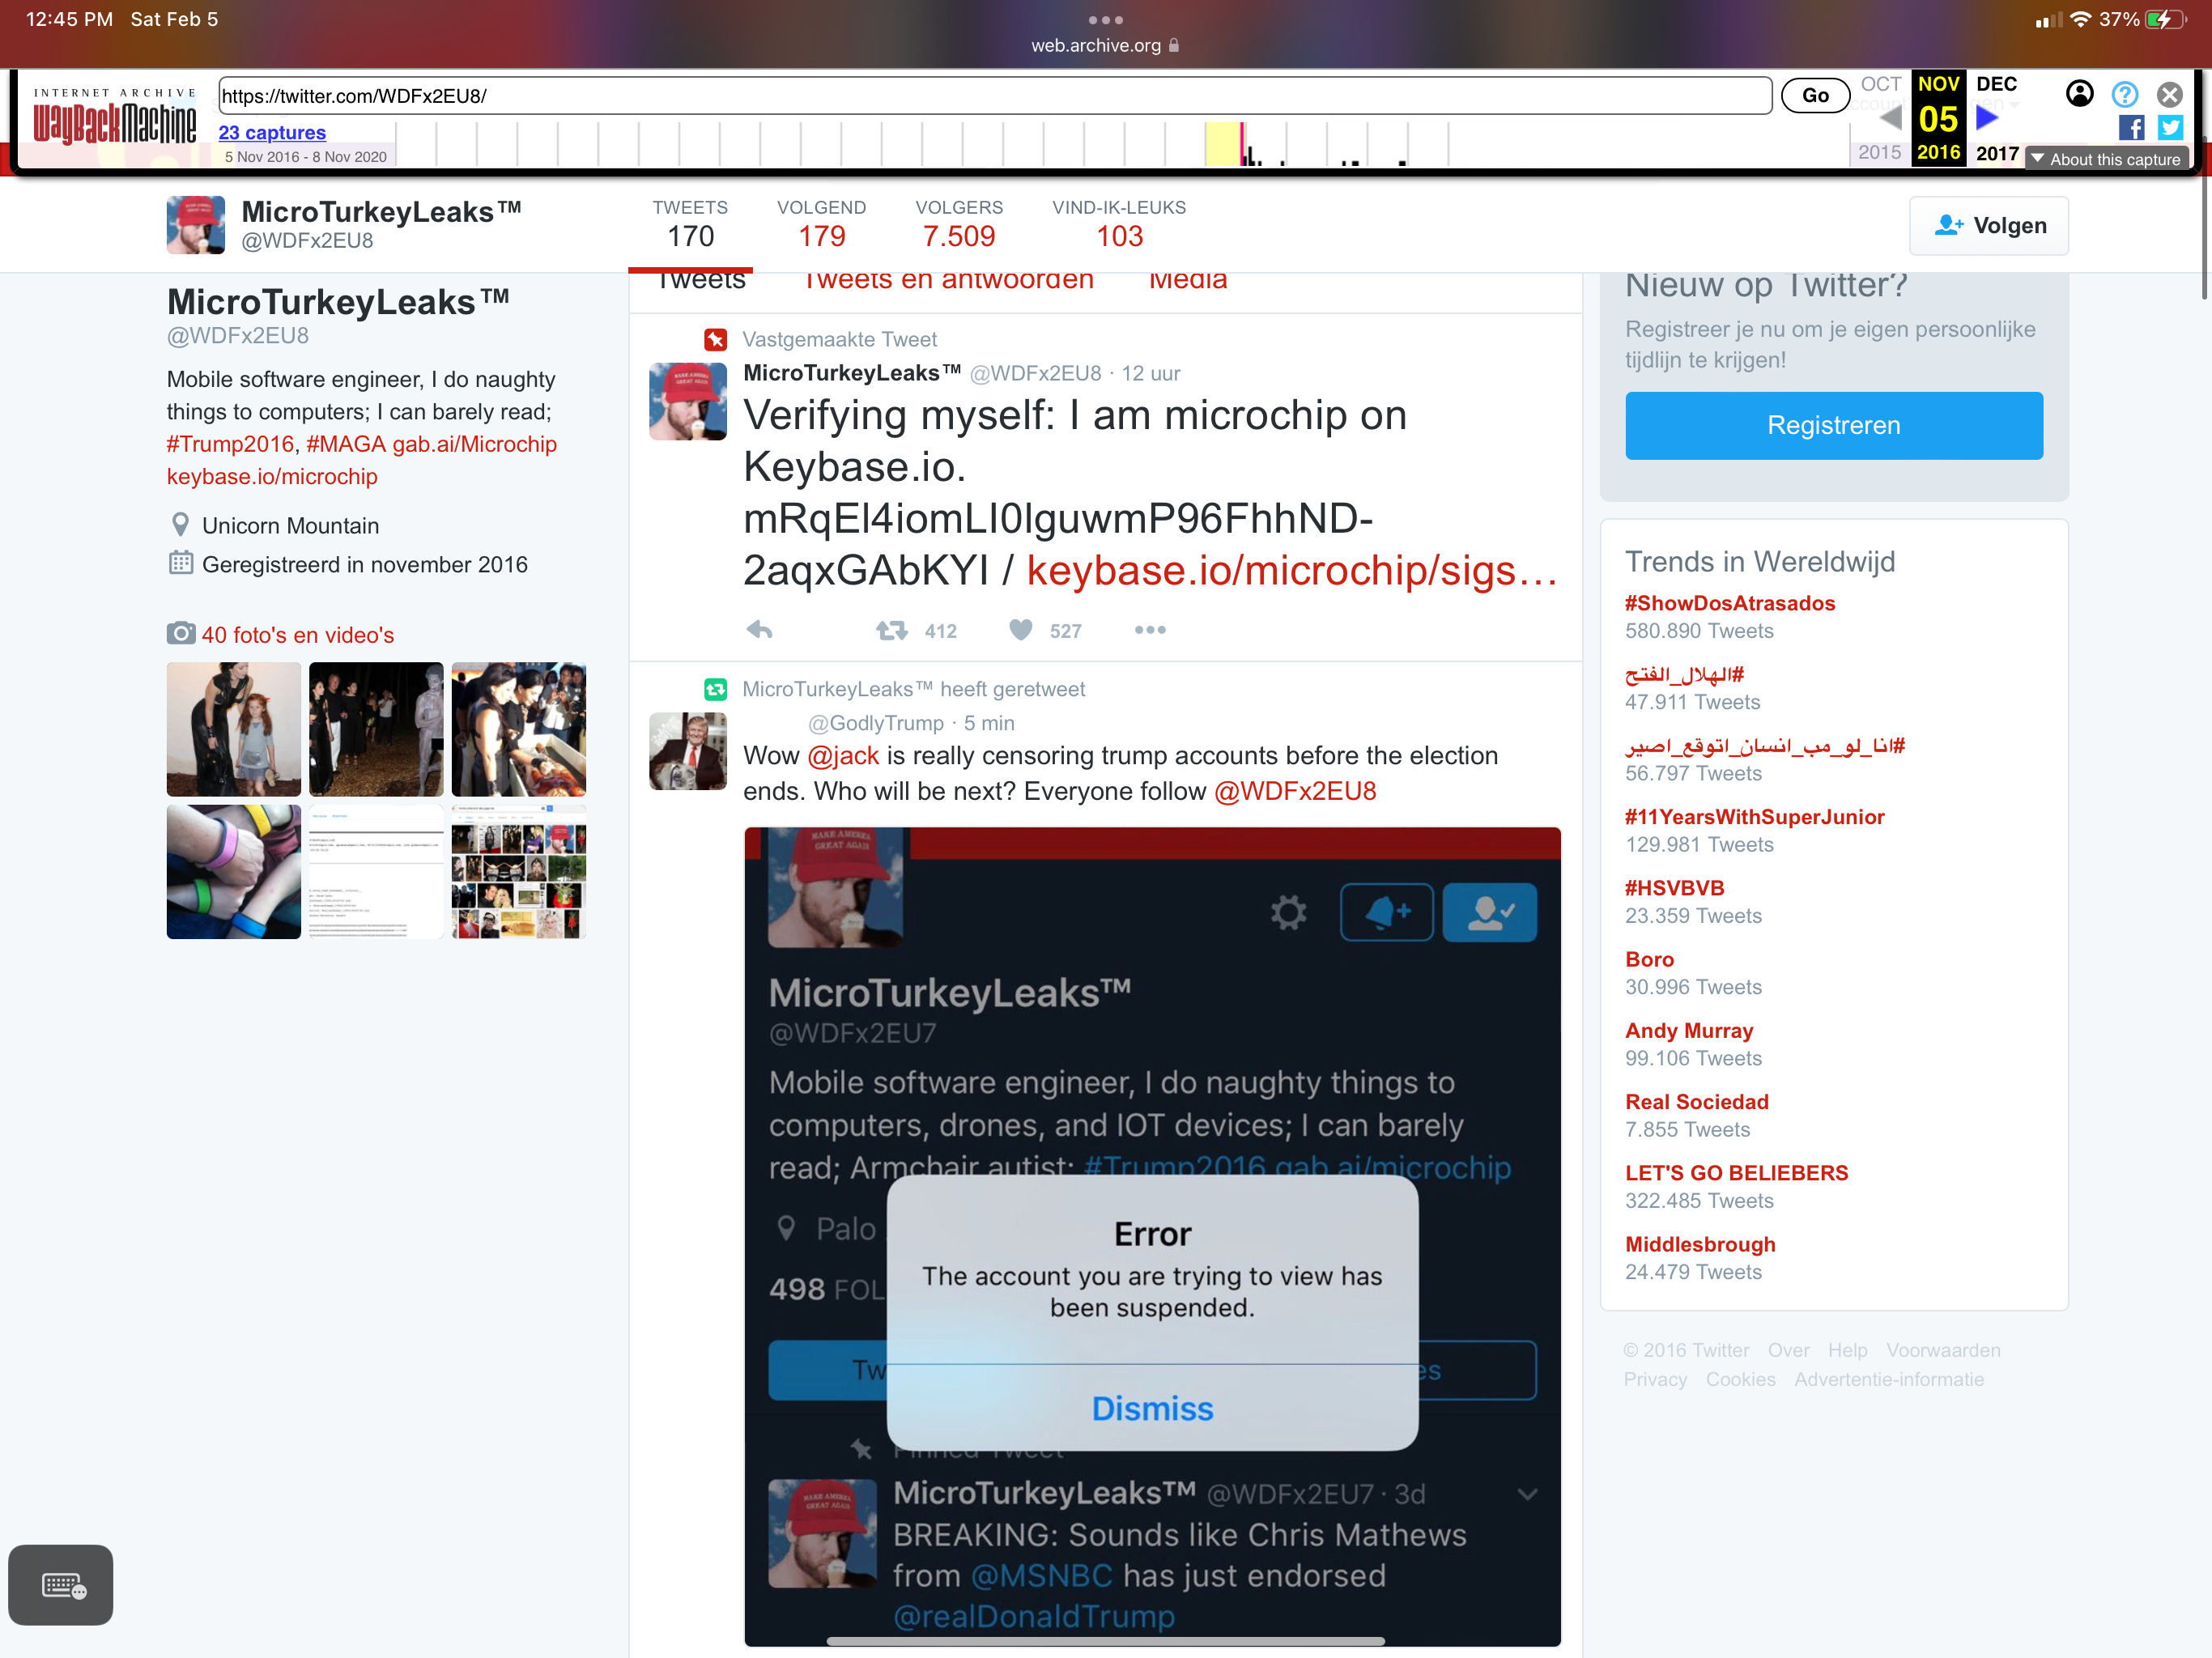The height and width of the screenshot is (1658, 2212).
Task: Tap the floating keyboard button
Action: click(x=60, y=1585)
